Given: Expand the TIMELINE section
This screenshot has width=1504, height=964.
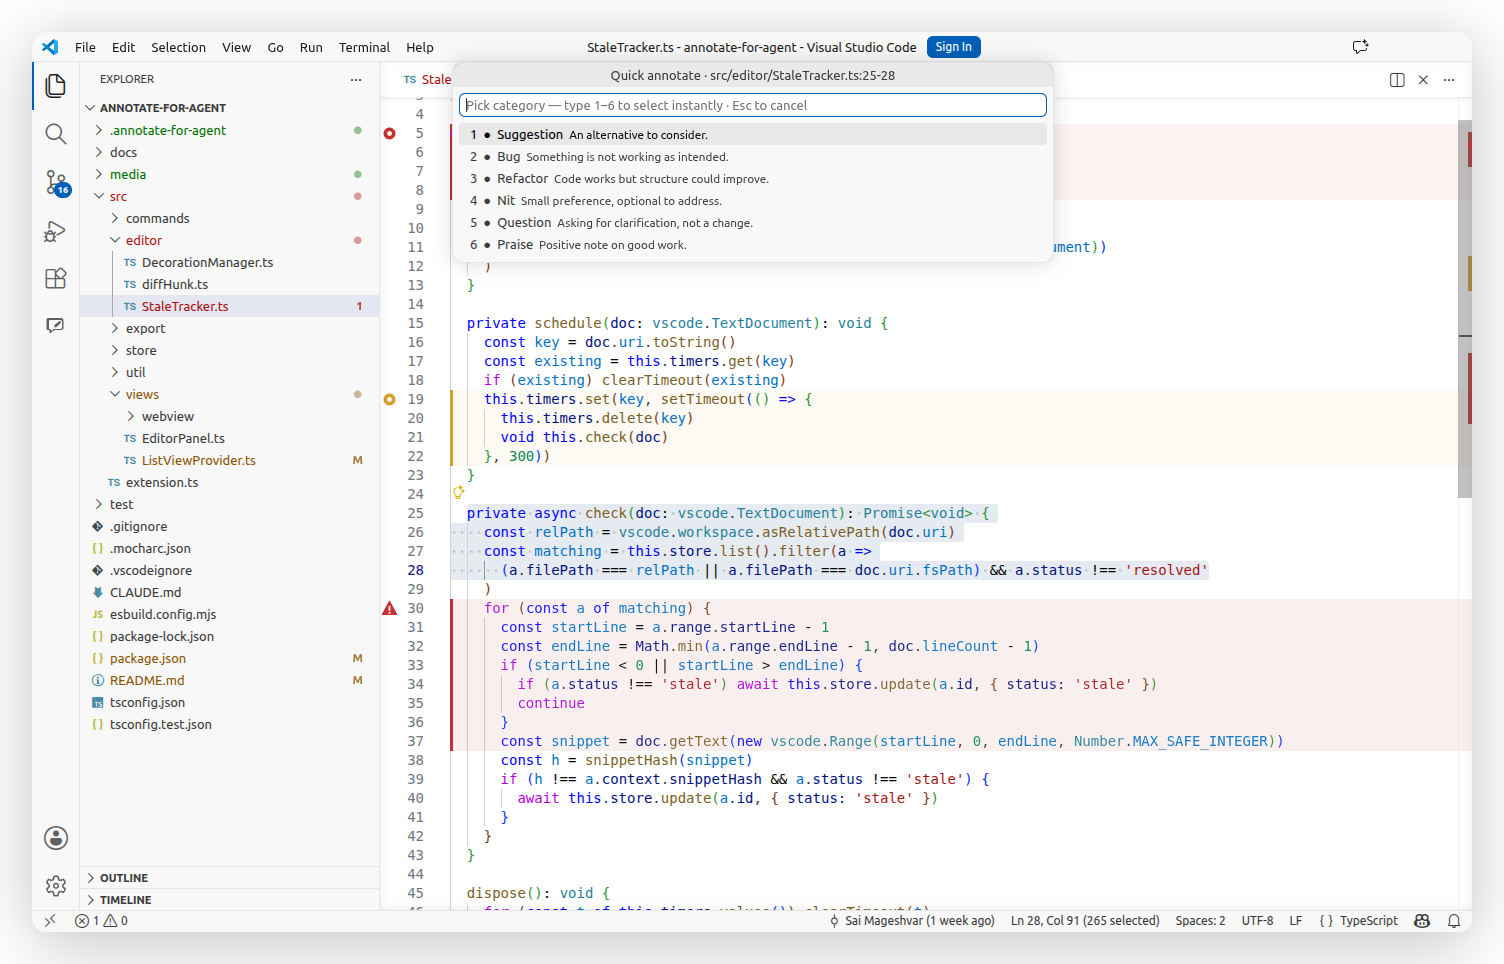Looking at the screenshot, I should coord(230,900).
